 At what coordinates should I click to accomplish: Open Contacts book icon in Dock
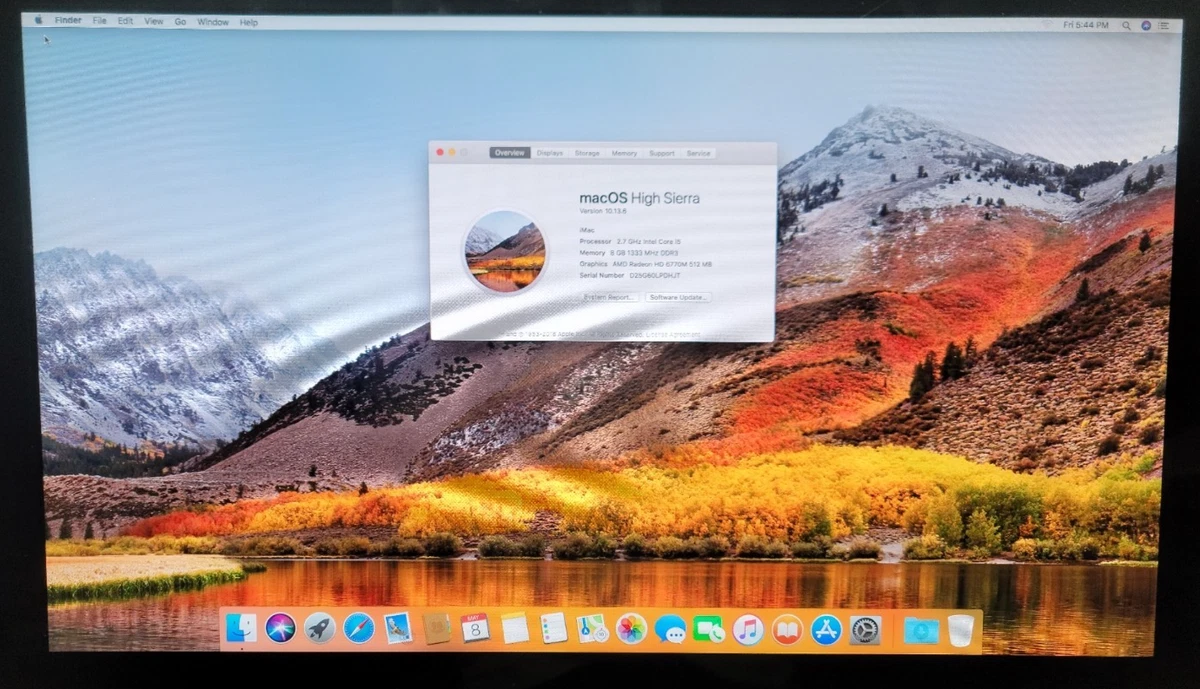tap(436, 628)
